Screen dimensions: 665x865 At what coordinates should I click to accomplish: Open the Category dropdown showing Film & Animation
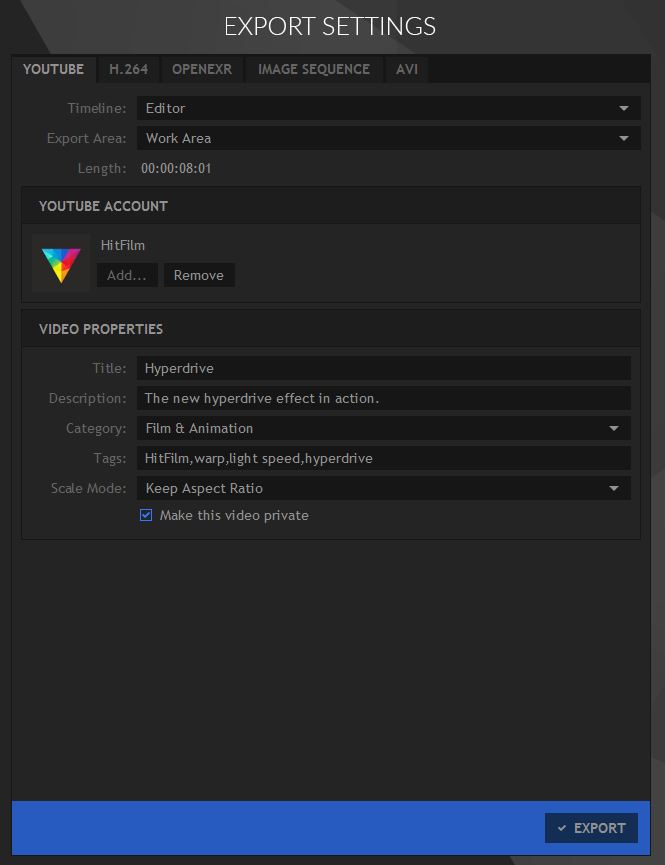(x=384, y=428)
